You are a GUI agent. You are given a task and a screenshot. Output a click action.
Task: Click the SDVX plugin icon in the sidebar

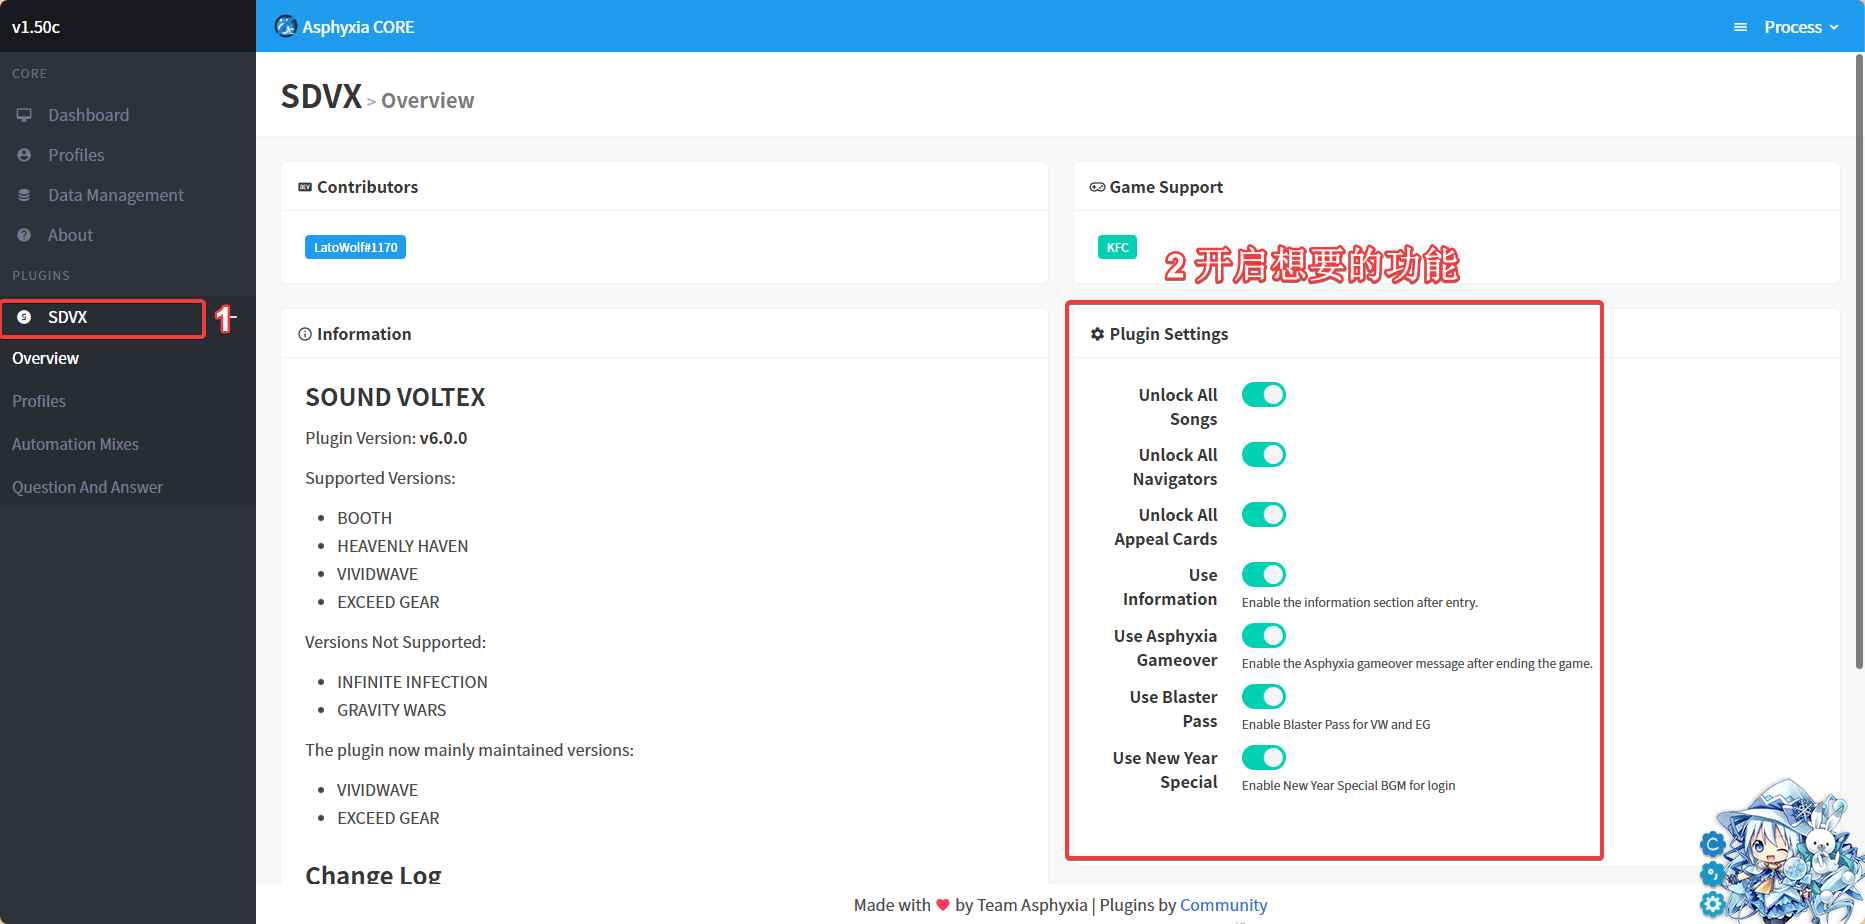point(24,317)
